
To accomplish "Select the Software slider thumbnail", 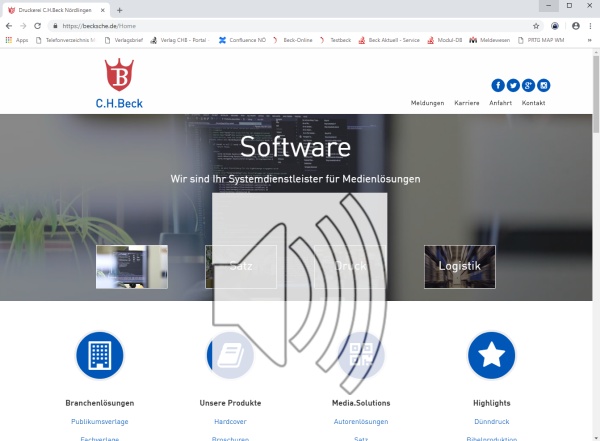I will (132, 267).
